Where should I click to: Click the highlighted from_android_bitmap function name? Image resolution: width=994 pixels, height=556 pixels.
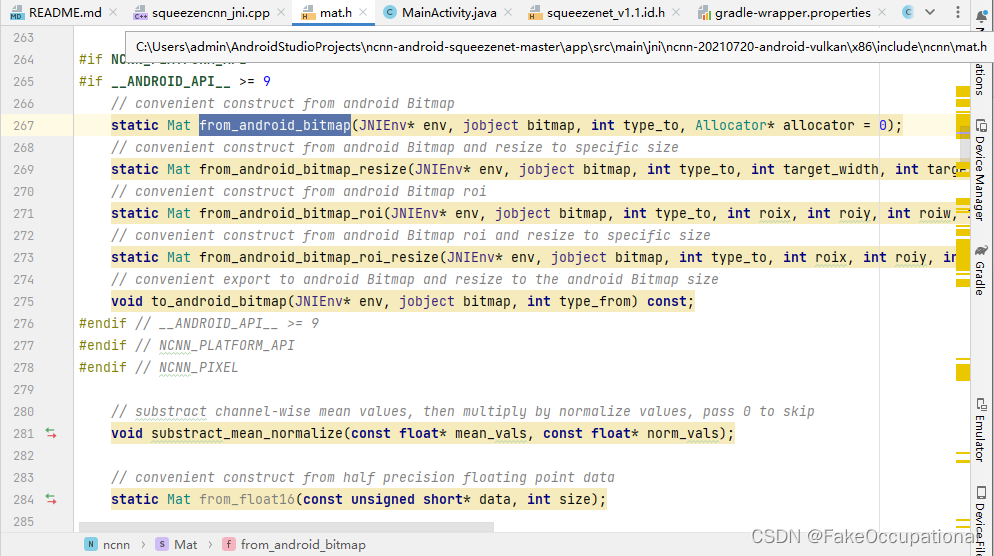click(274, 126)
